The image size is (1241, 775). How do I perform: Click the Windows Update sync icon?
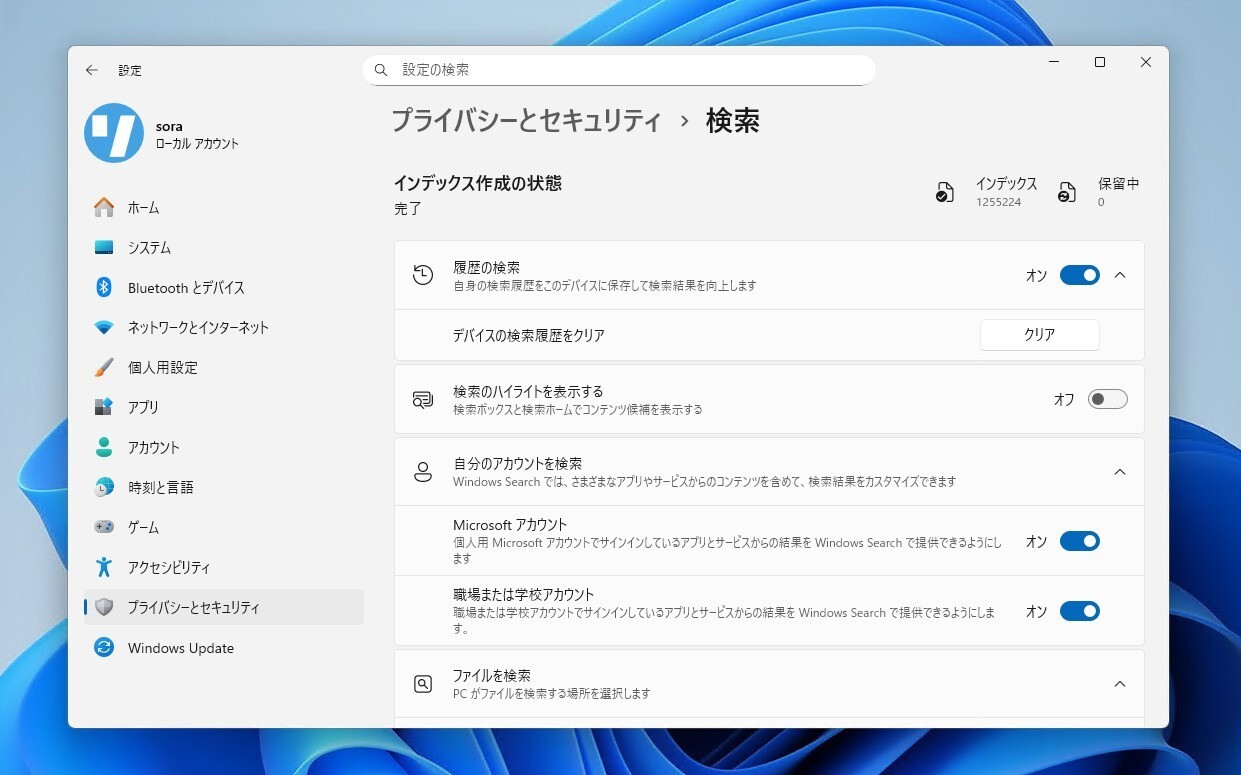click(104, 647)
